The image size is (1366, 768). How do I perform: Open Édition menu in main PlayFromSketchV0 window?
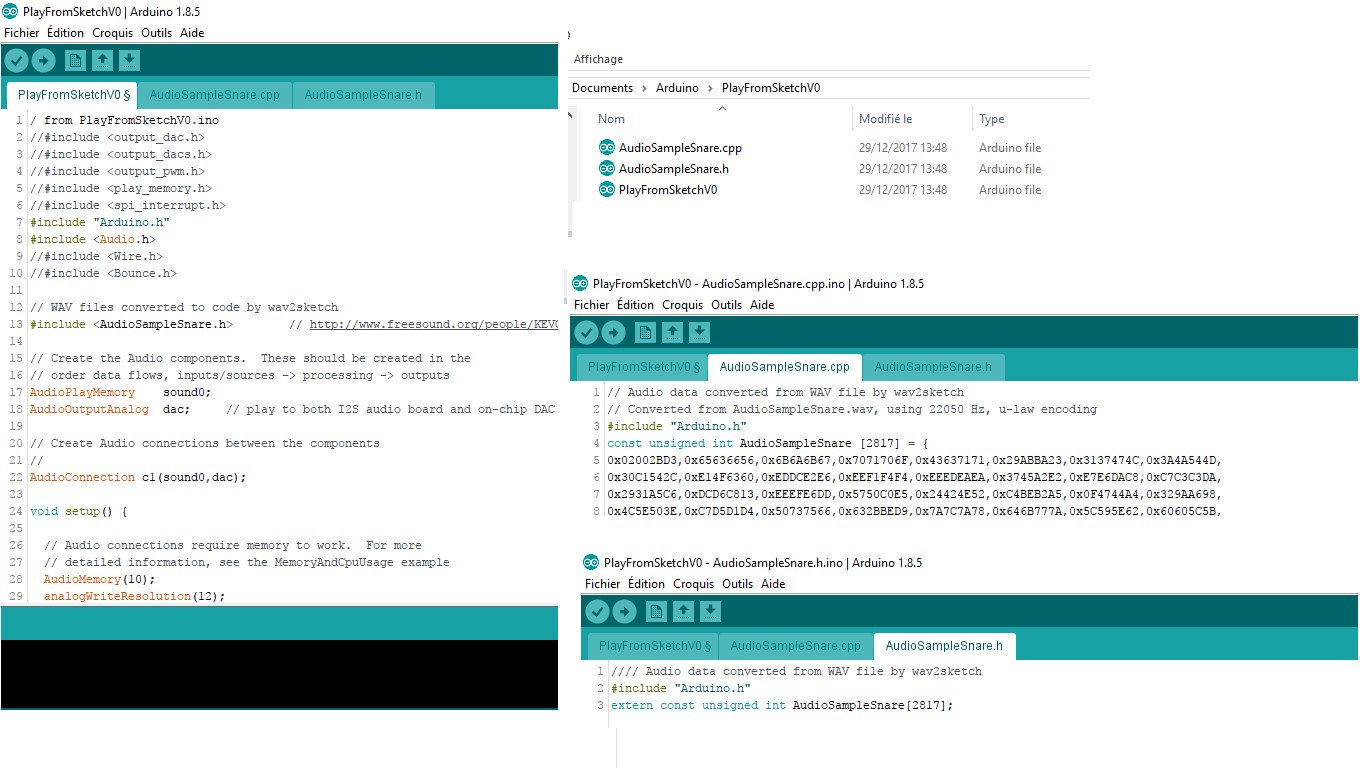66,33
